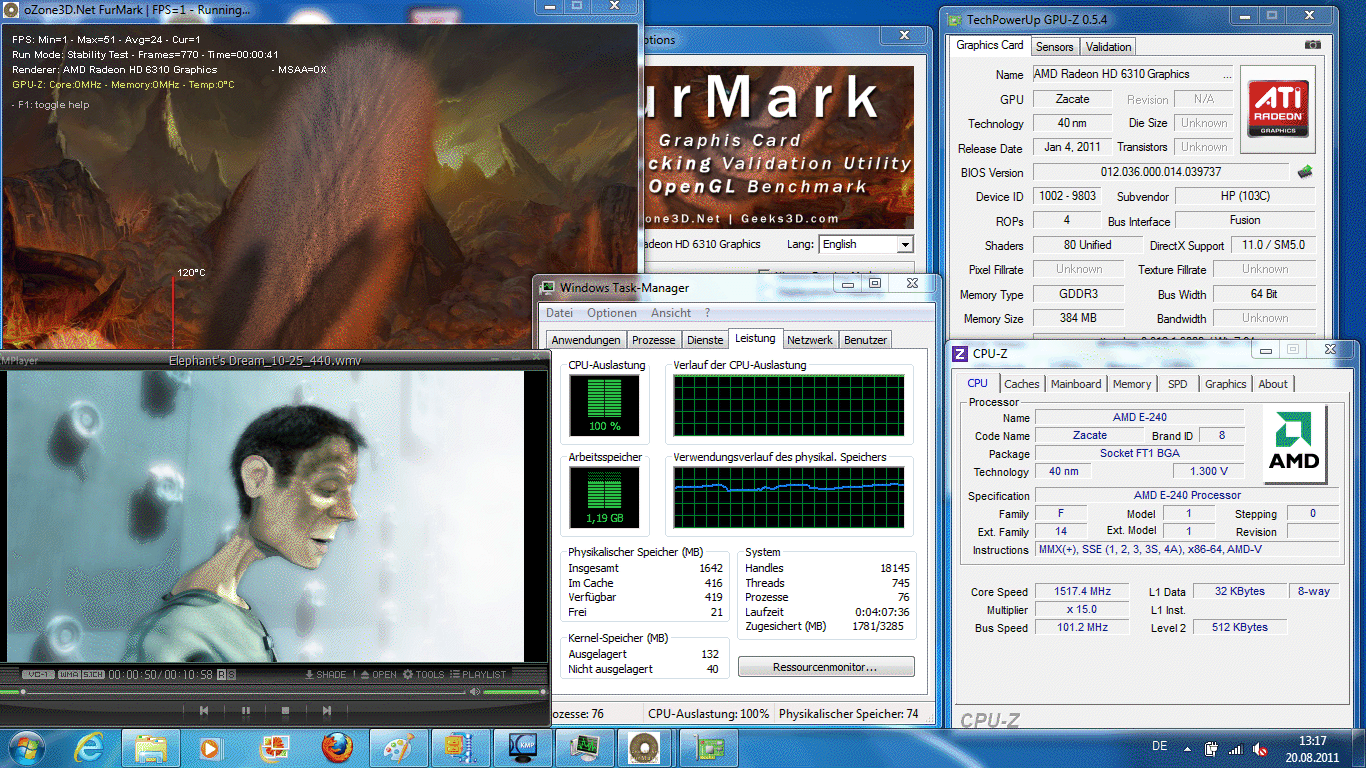
Task: Click the ATI Radeon logo in GPU-Z
Action: (x=1279, y=109)
